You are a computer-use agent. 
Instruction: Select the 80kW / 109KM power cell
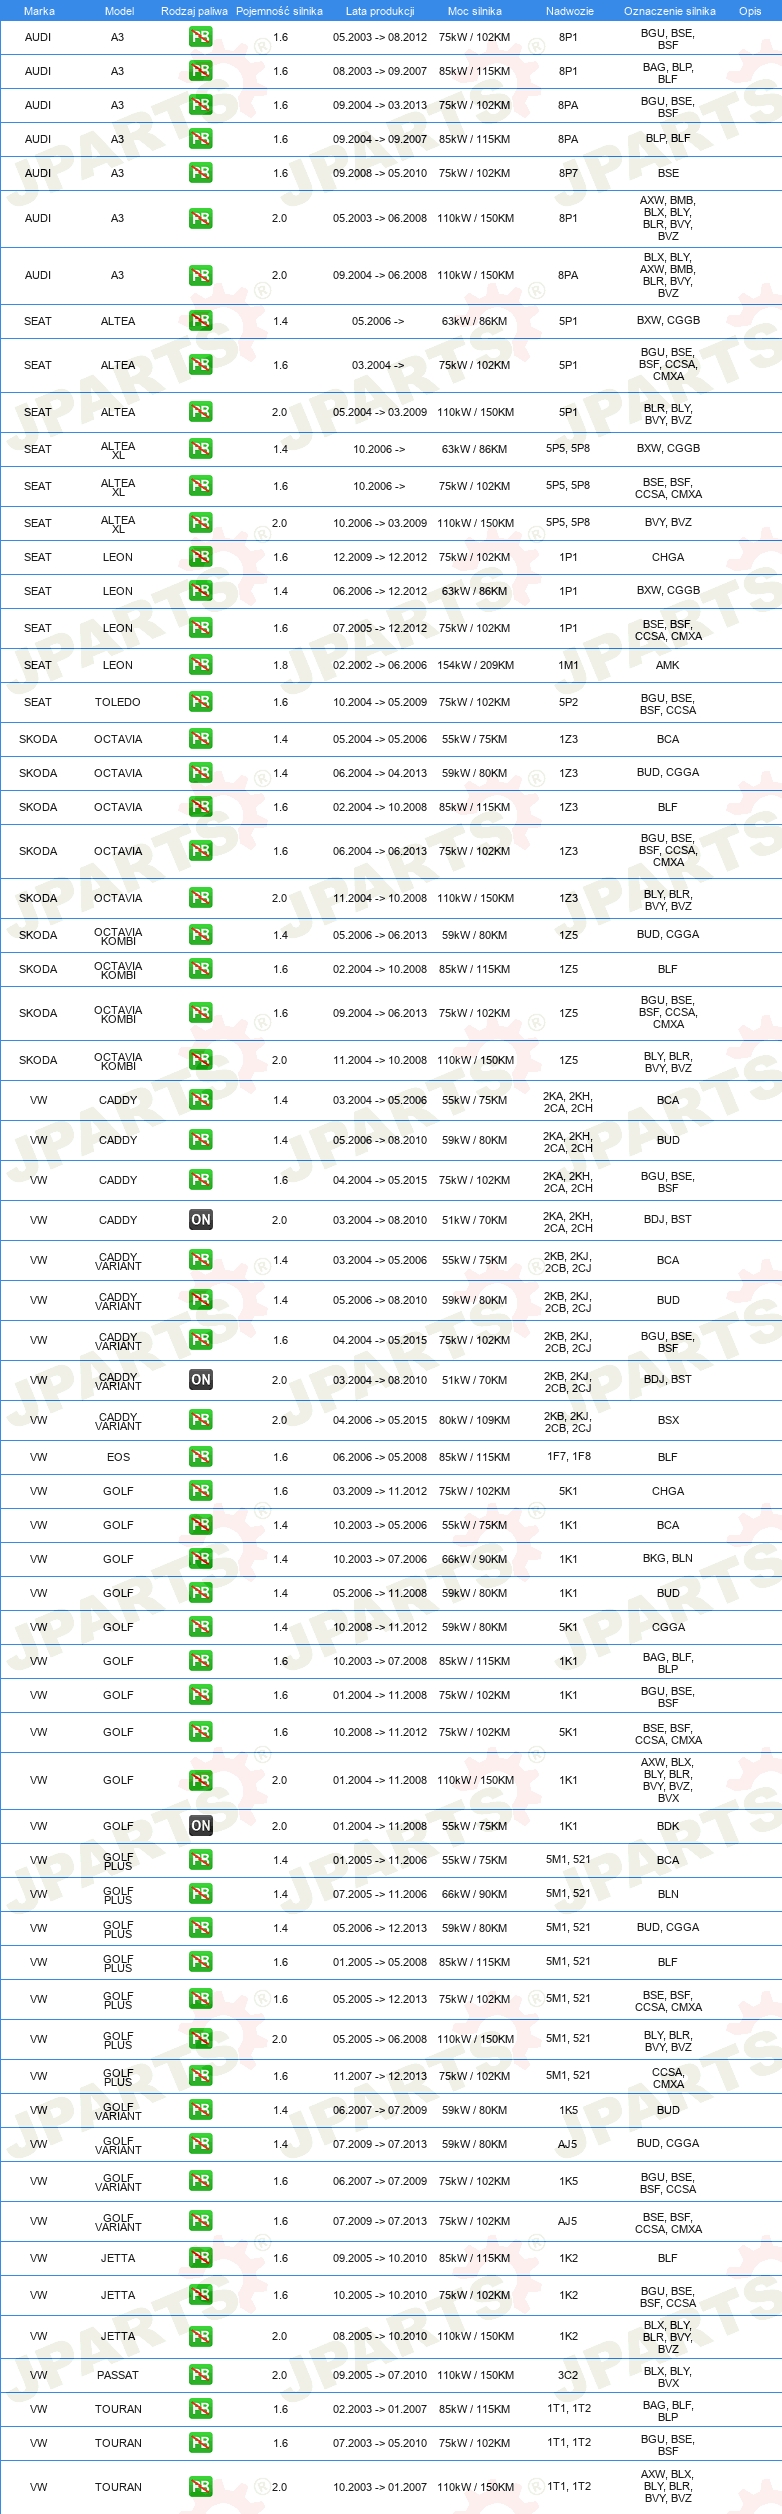pyautogui.click(x=475, y=1420)
